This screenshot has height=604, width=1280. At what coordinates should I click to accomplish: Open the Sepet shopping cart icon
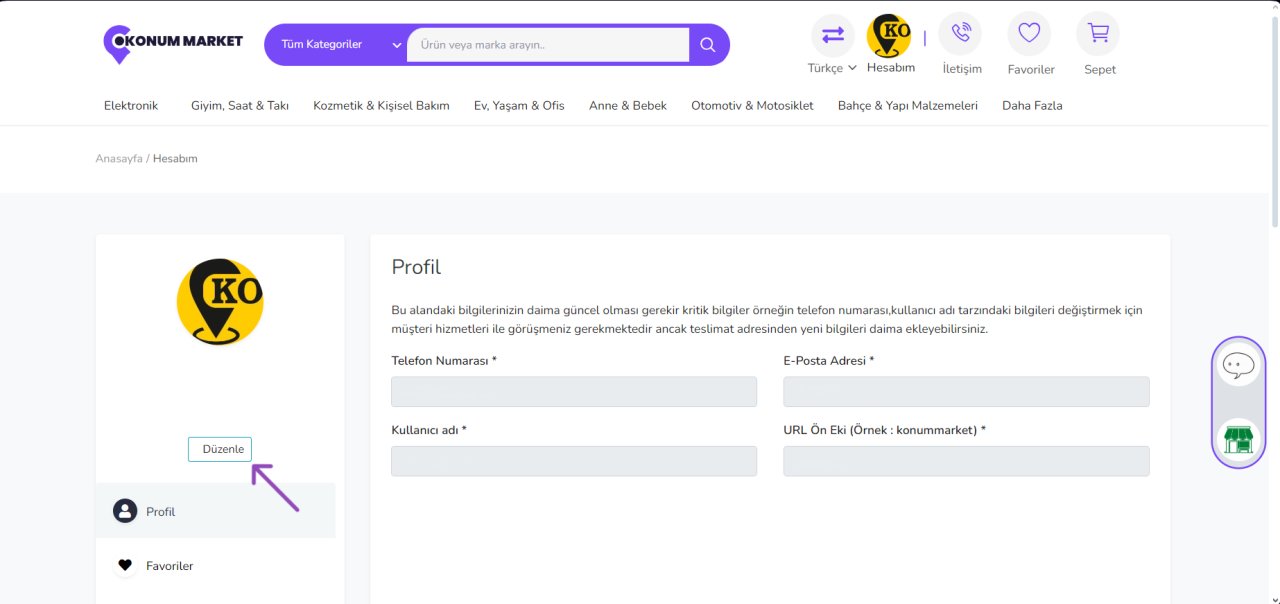click(x=1099, y=34)
